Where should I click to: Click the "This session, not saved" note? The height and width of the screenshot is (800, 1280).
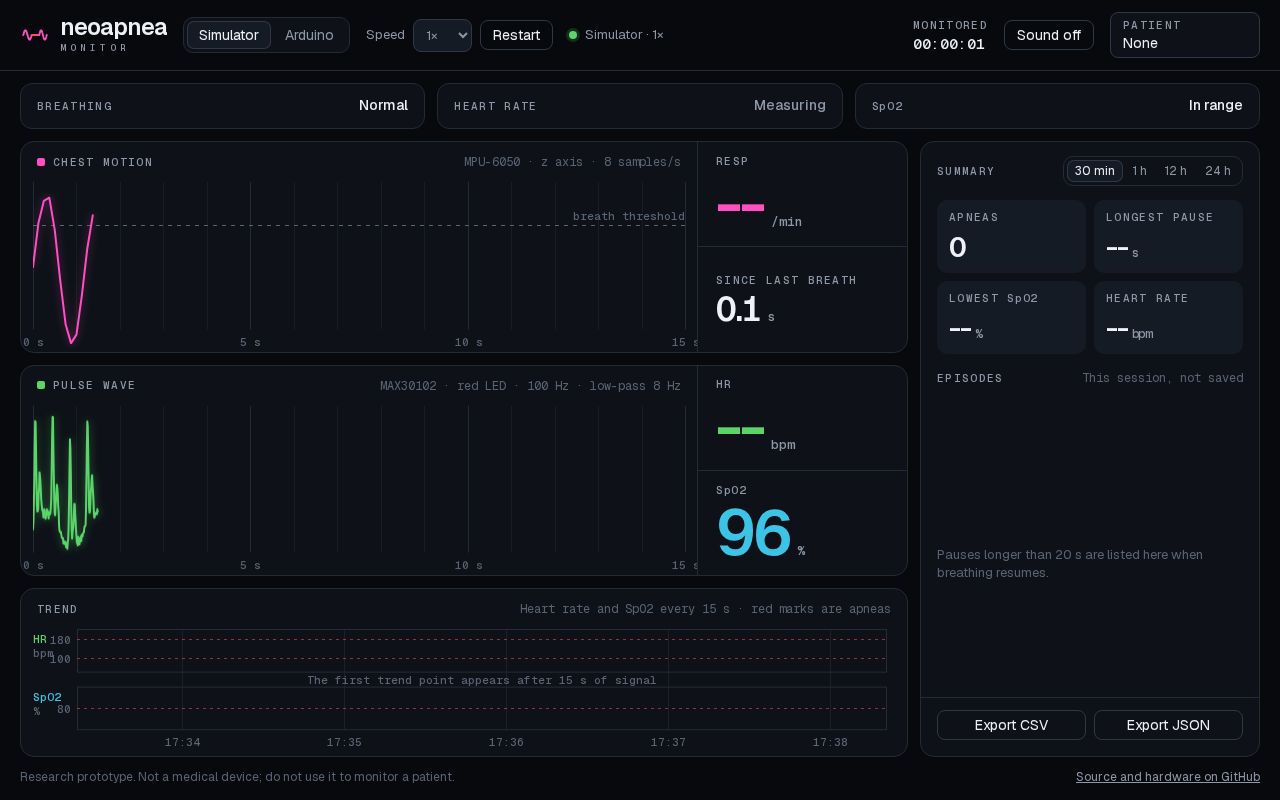click(1163, 378)
